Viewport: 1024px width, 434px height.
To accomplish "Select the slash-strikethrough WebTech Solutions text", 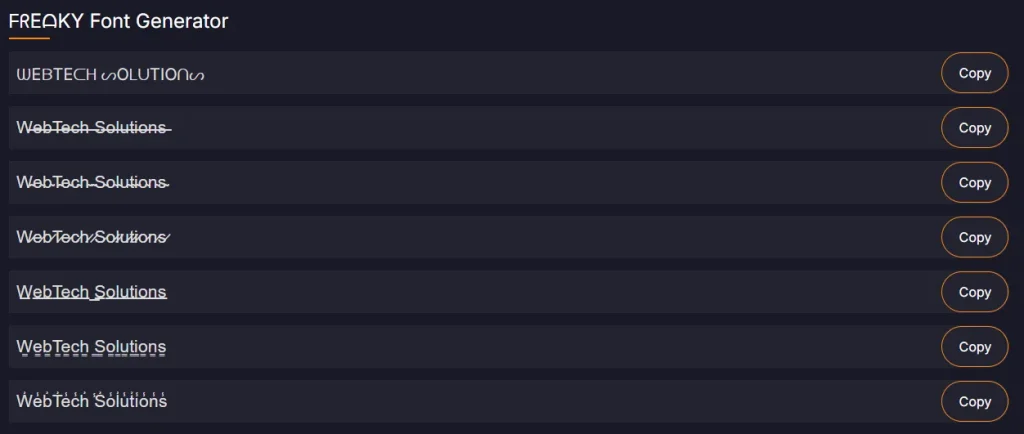I will point(93,237).
